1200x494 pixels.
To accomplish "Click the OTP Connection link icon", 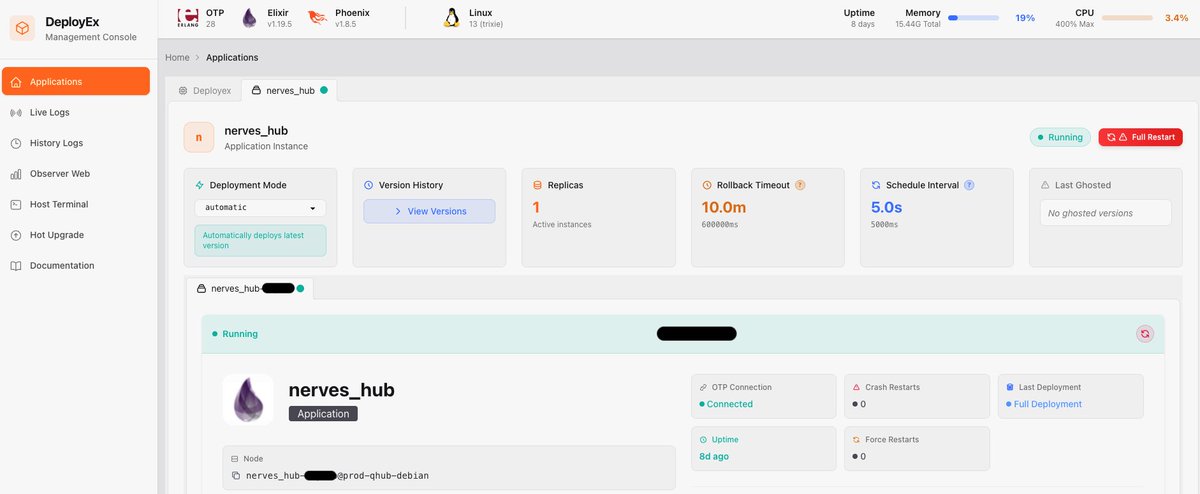I will (x=703, y=387).
